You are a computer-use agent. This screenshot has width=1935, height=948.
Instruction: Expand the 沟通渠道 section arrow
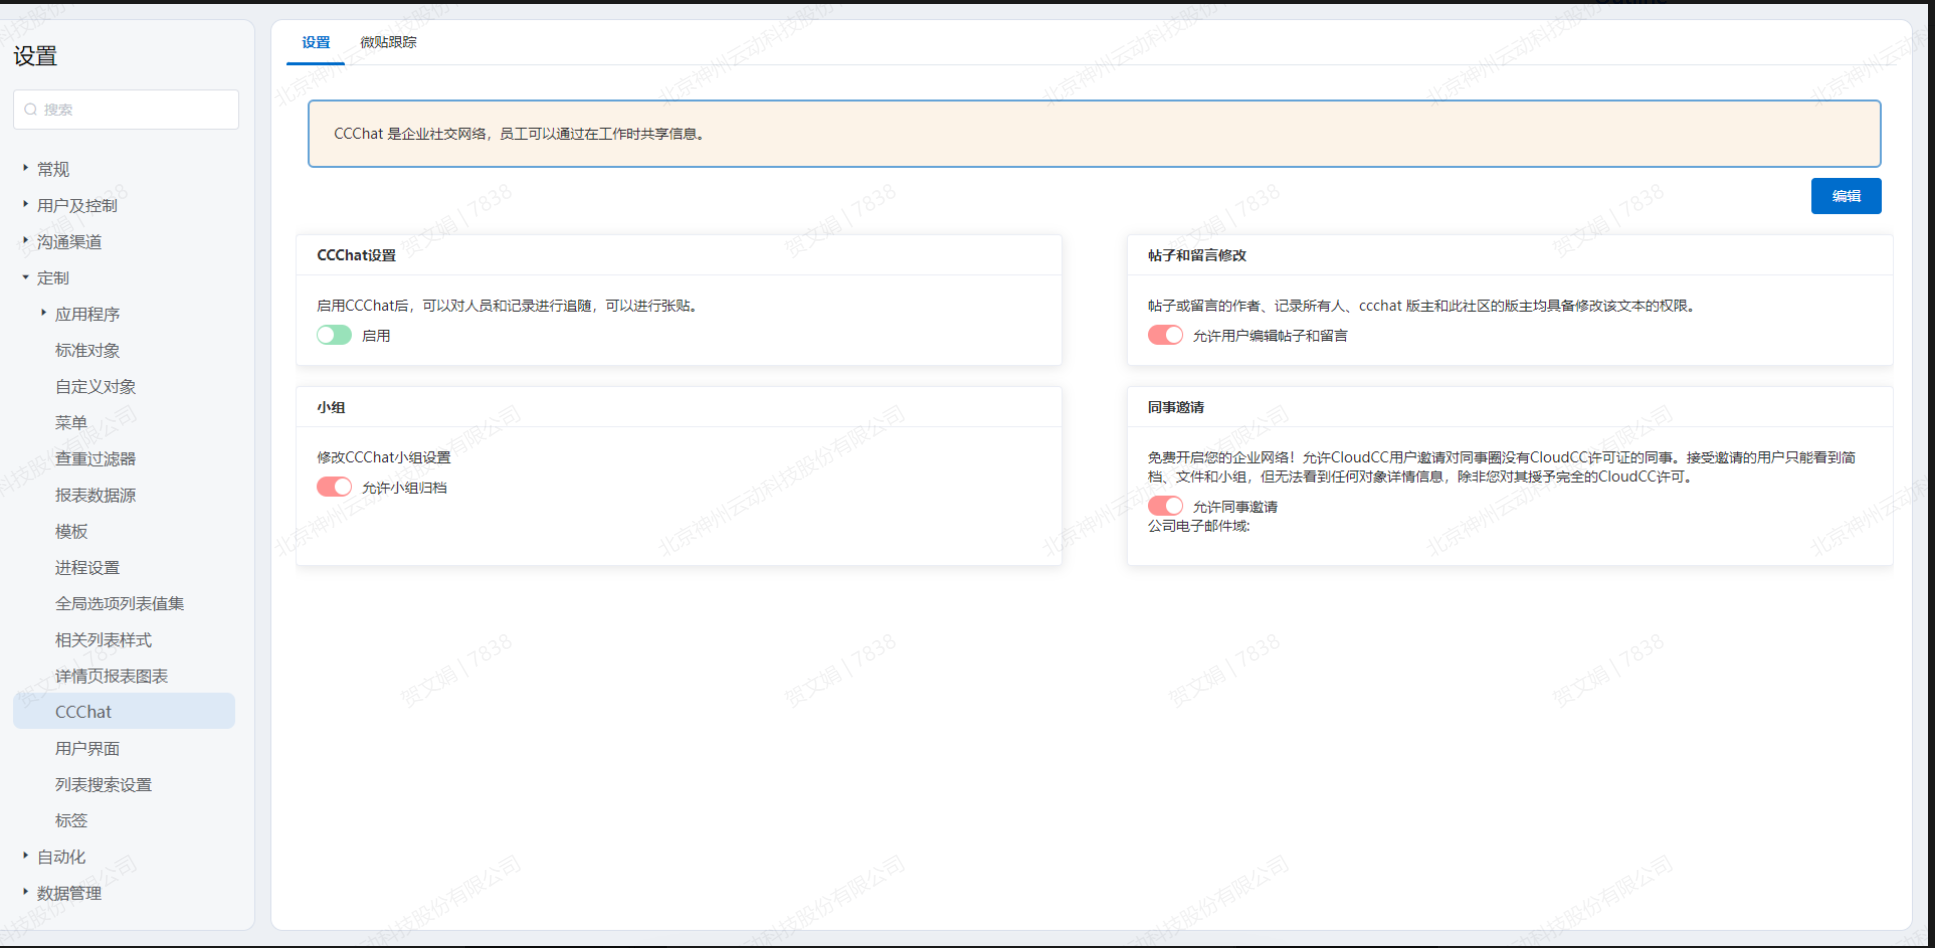click(x=25, y=240)
